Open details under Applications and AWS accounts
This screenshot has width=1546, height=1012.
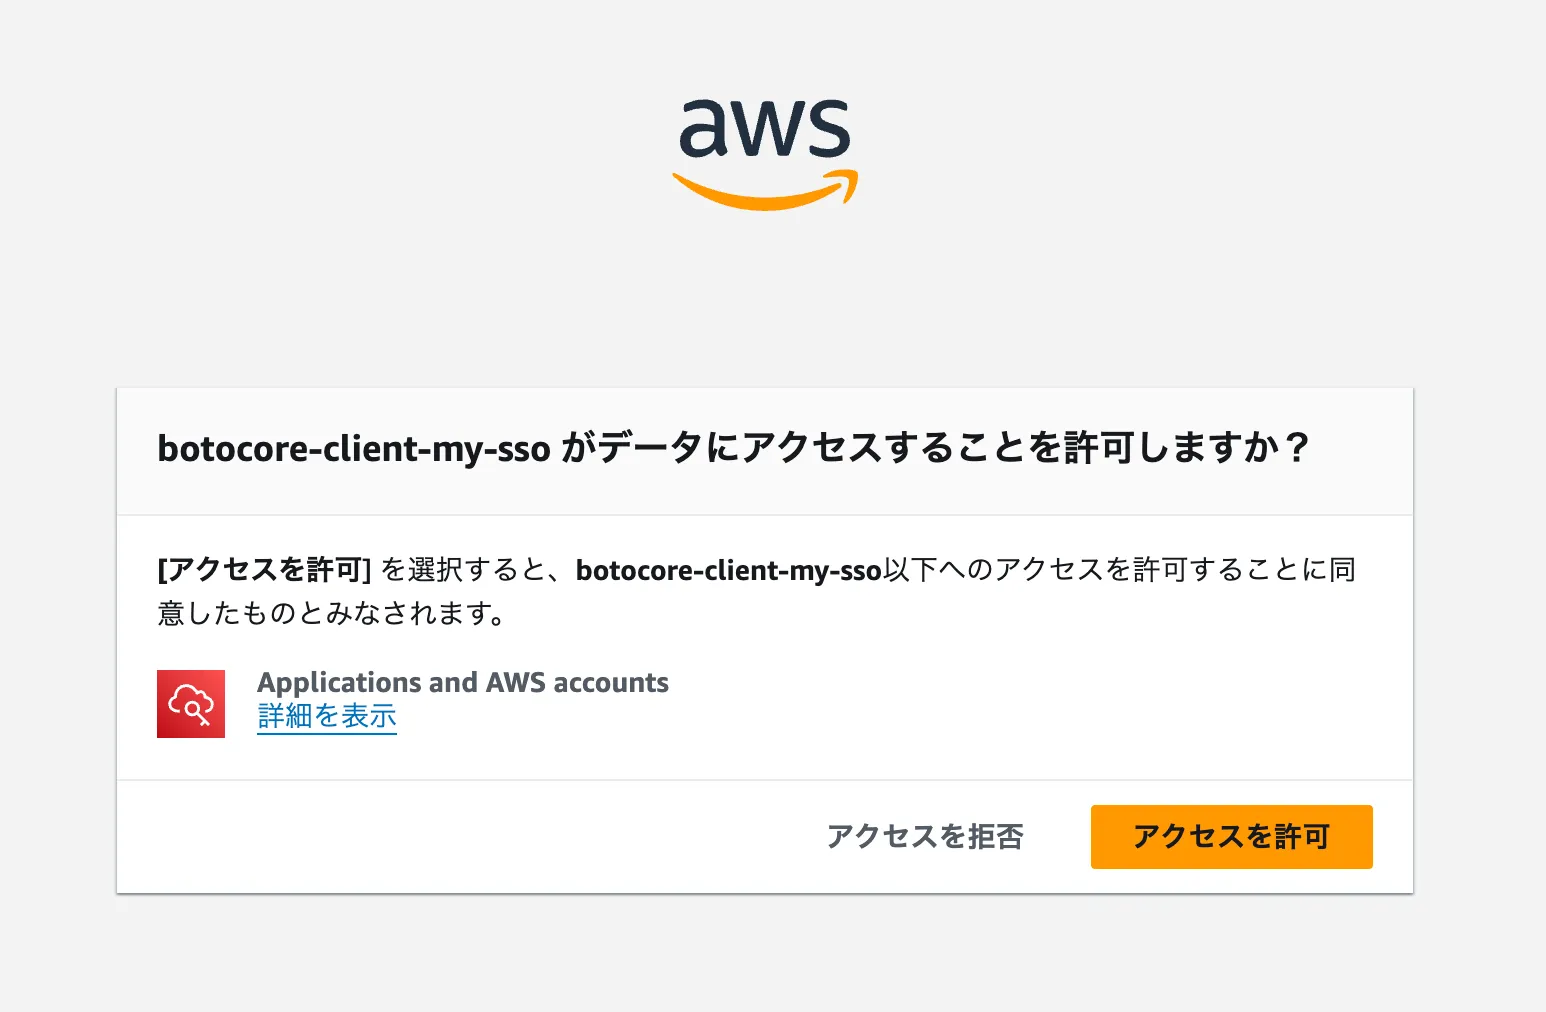tap(327, 716)
